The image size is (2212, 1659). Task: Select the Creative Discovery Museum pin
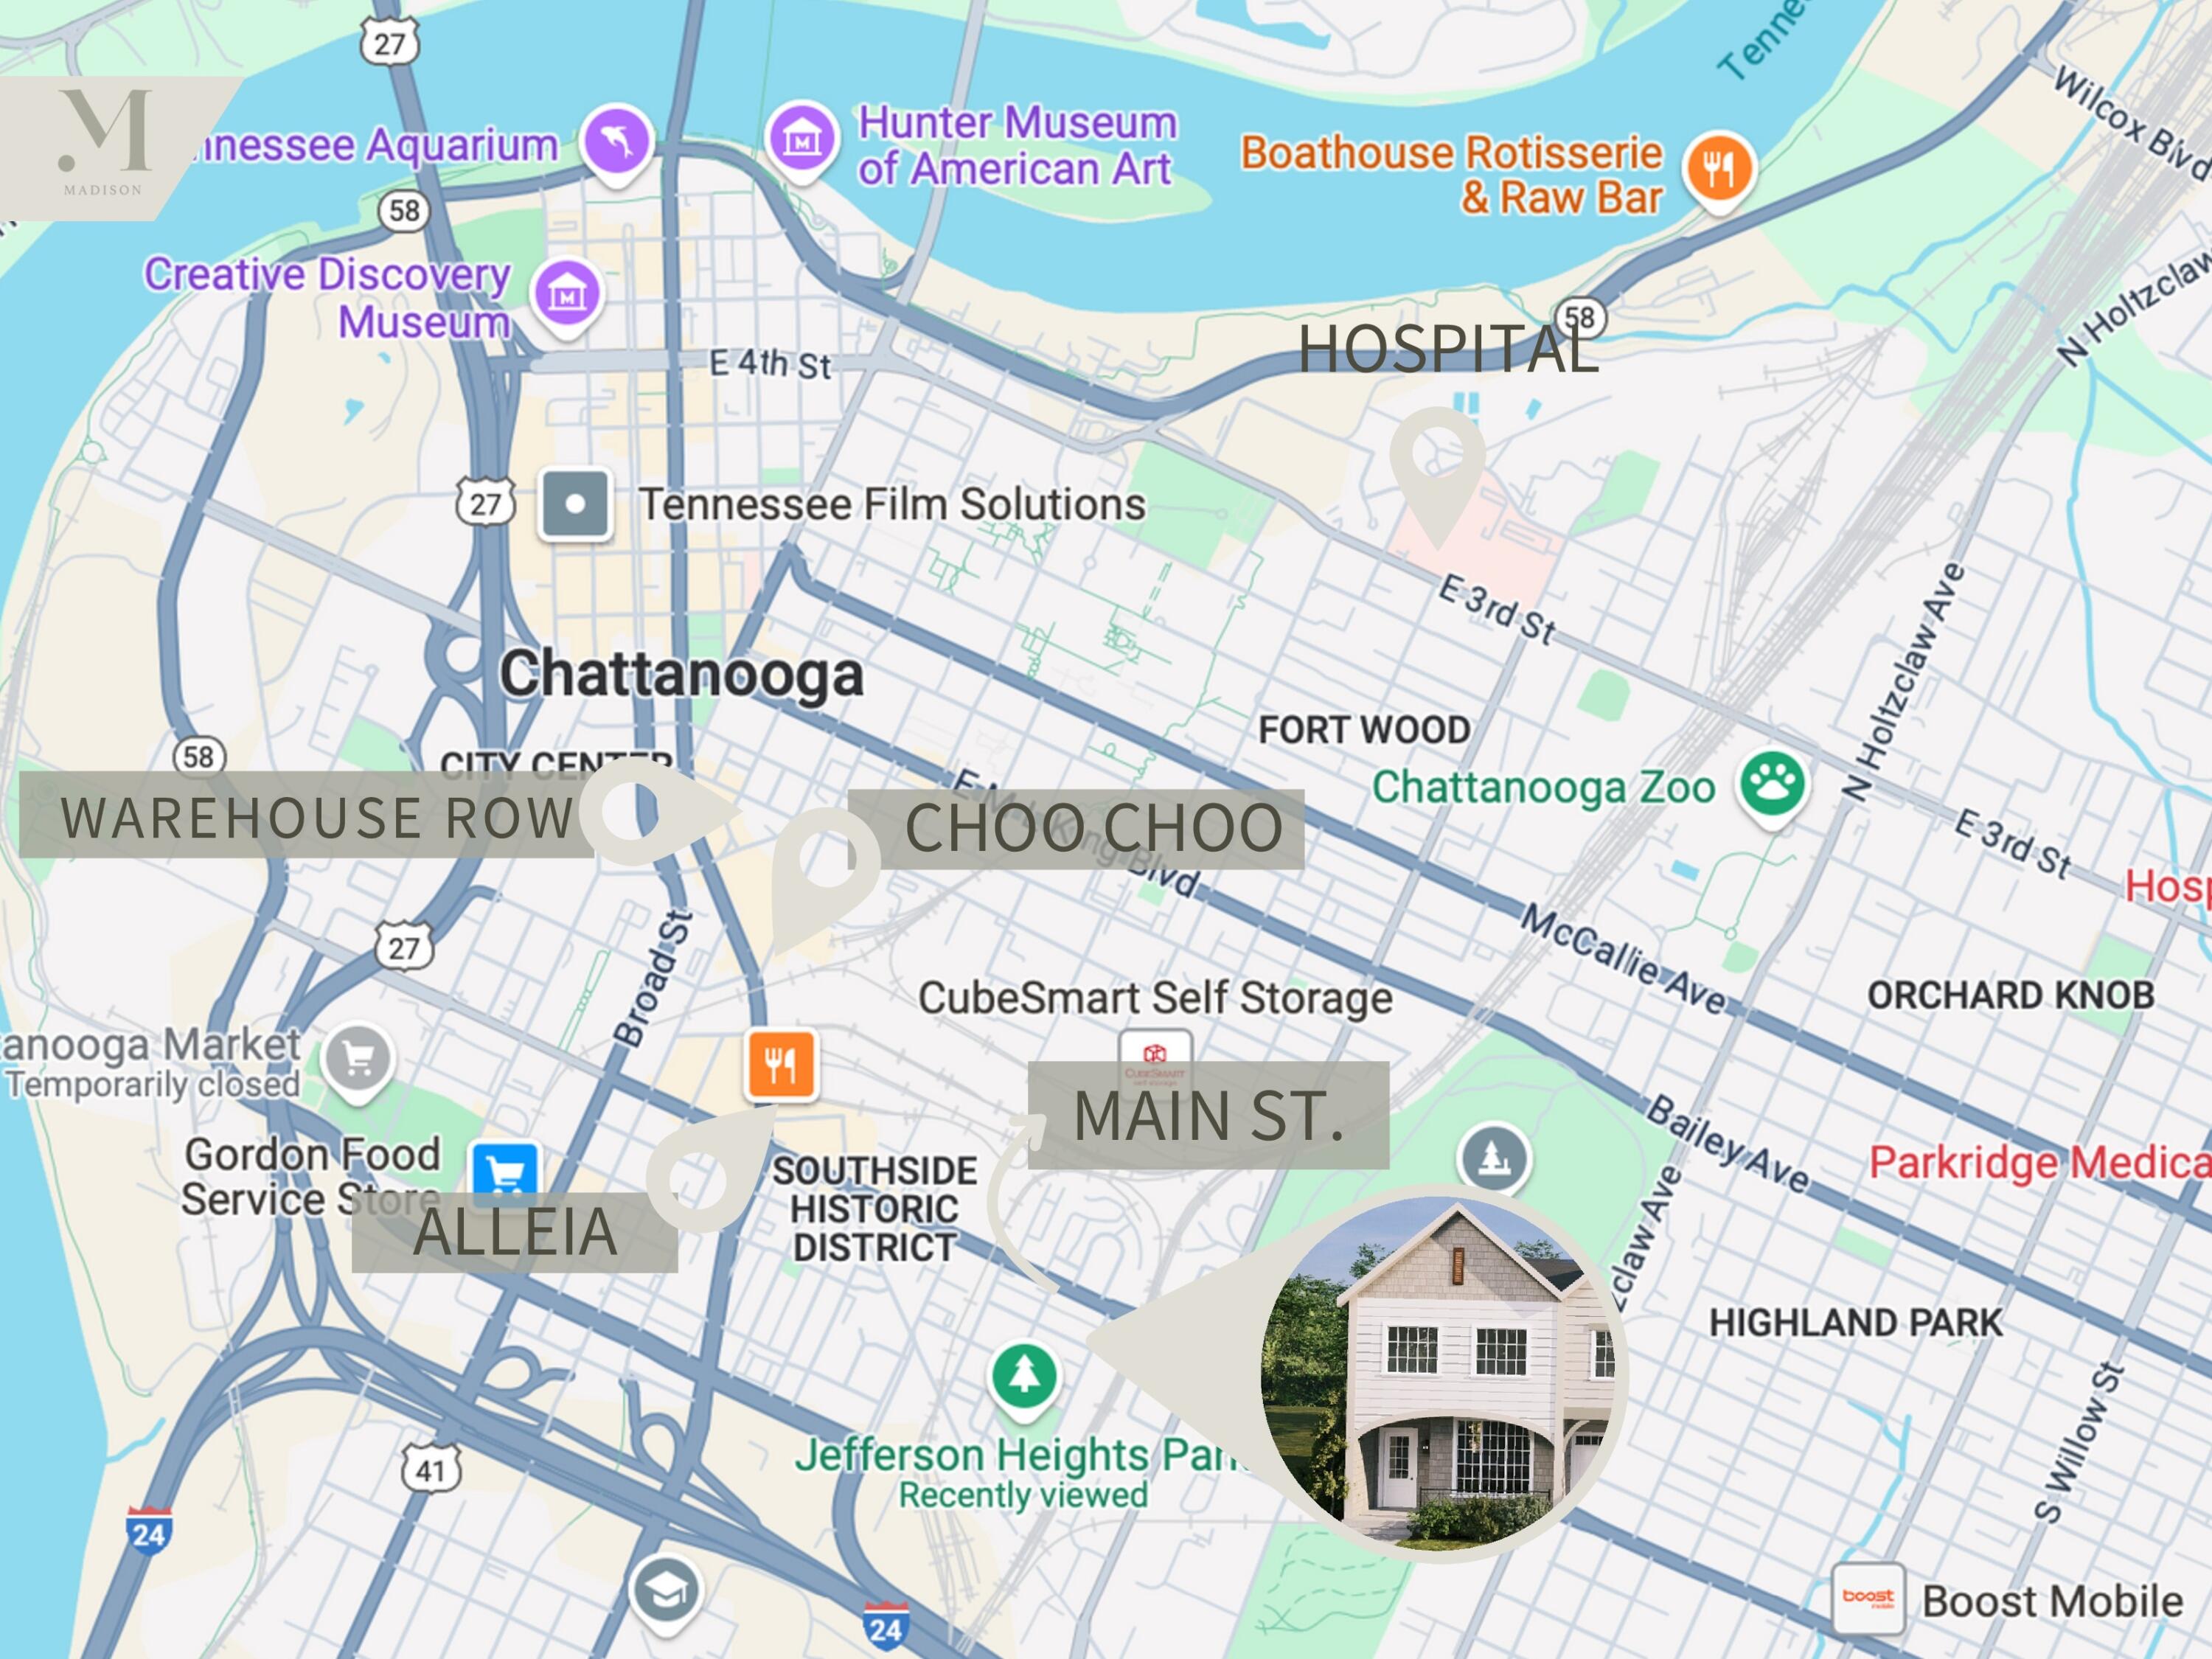[x=567, y=294]
